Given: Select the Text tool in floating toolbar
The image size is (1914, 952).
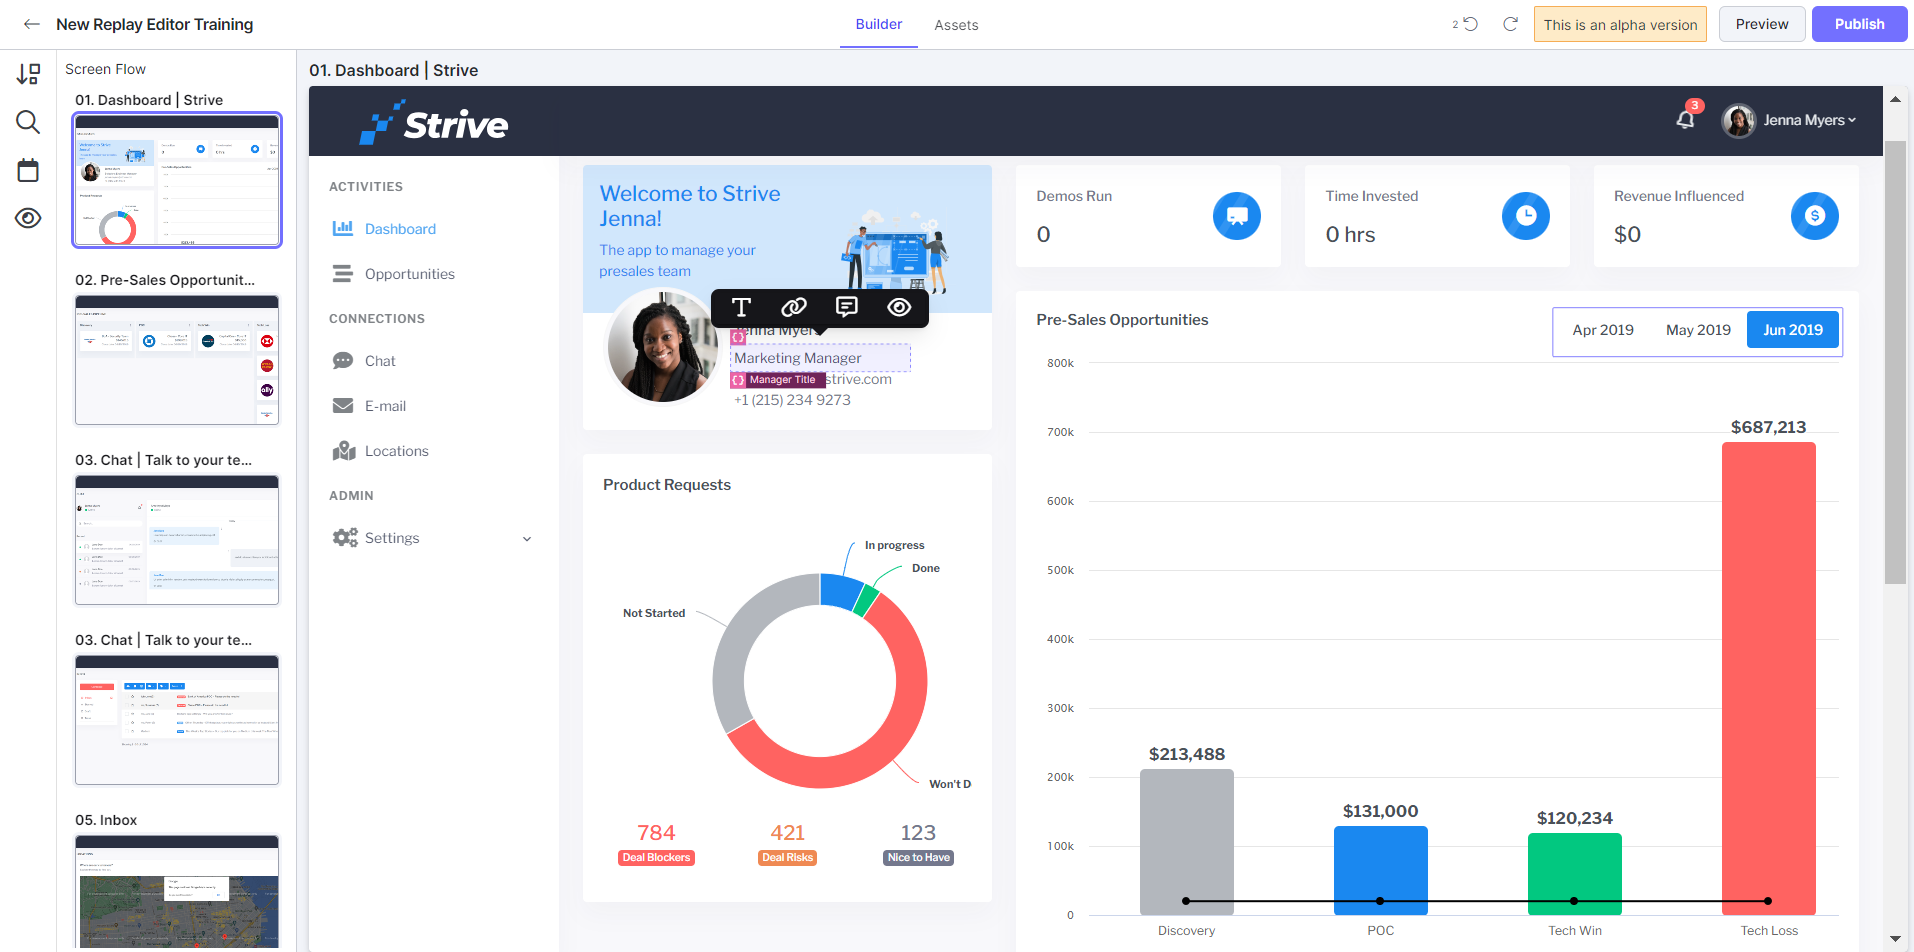Looking at the screenshot, I should click(741, 307).
